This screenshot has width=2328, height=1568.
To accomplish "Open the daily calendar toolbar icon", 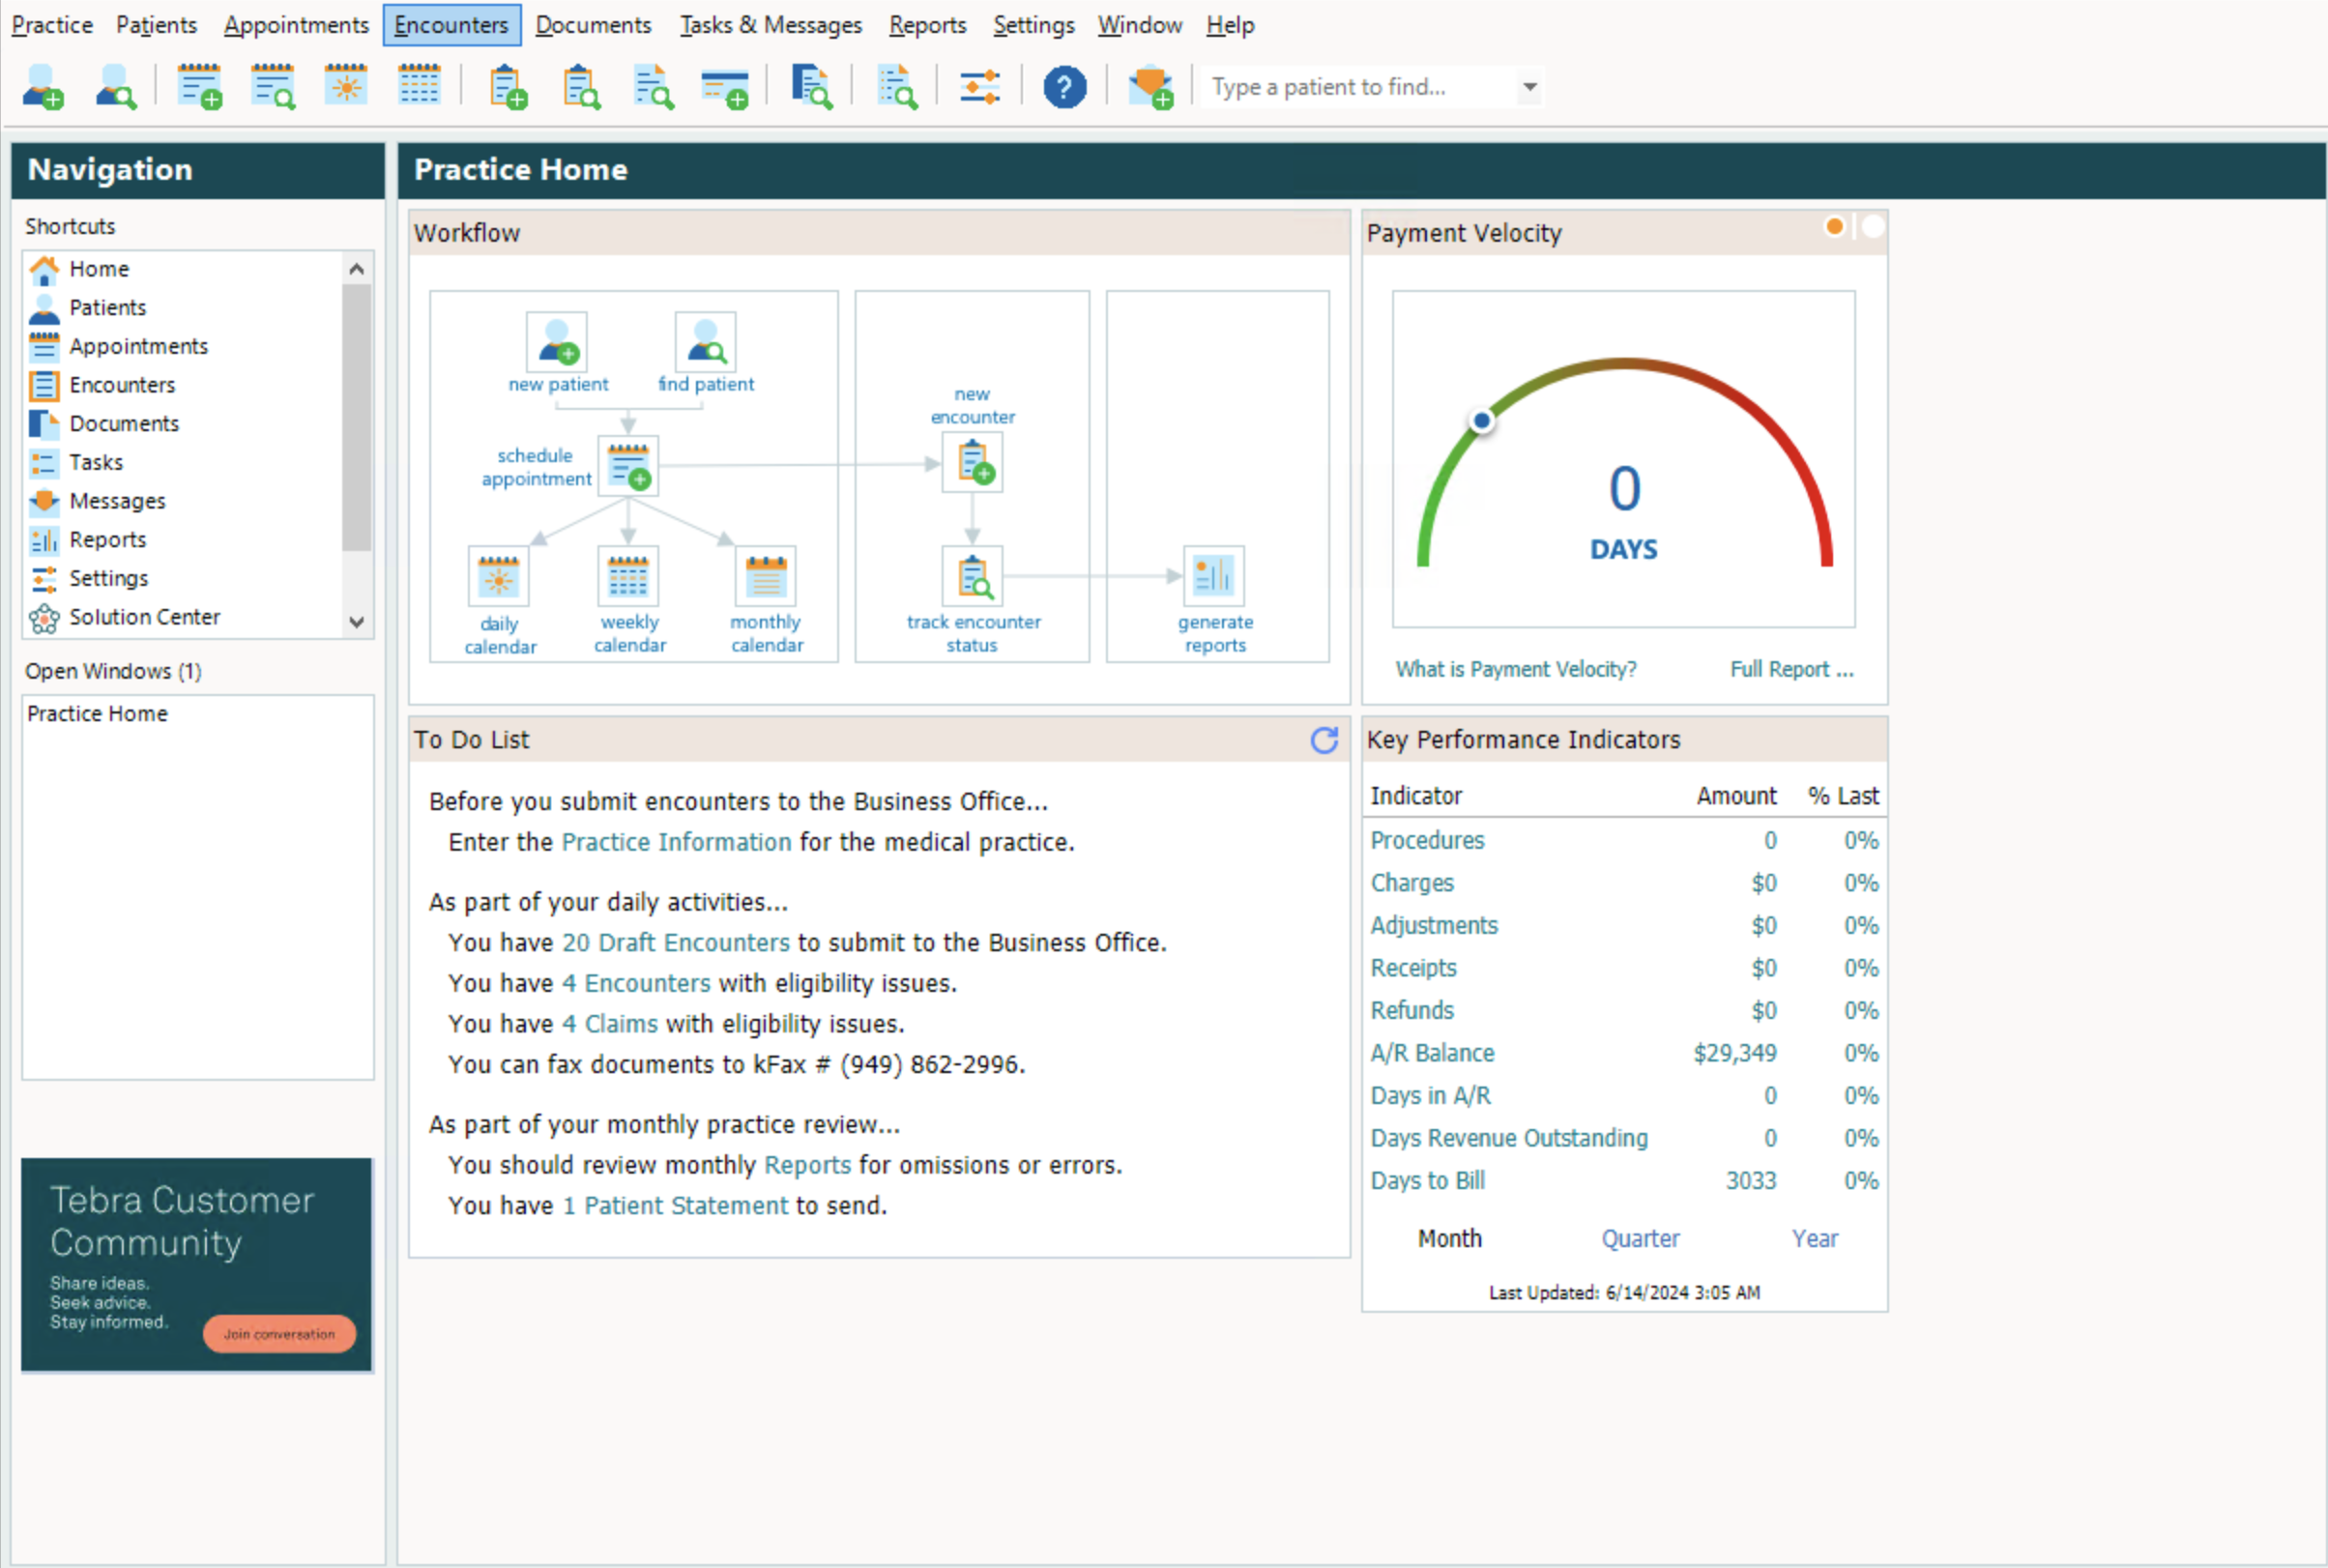I will [346, 87].
